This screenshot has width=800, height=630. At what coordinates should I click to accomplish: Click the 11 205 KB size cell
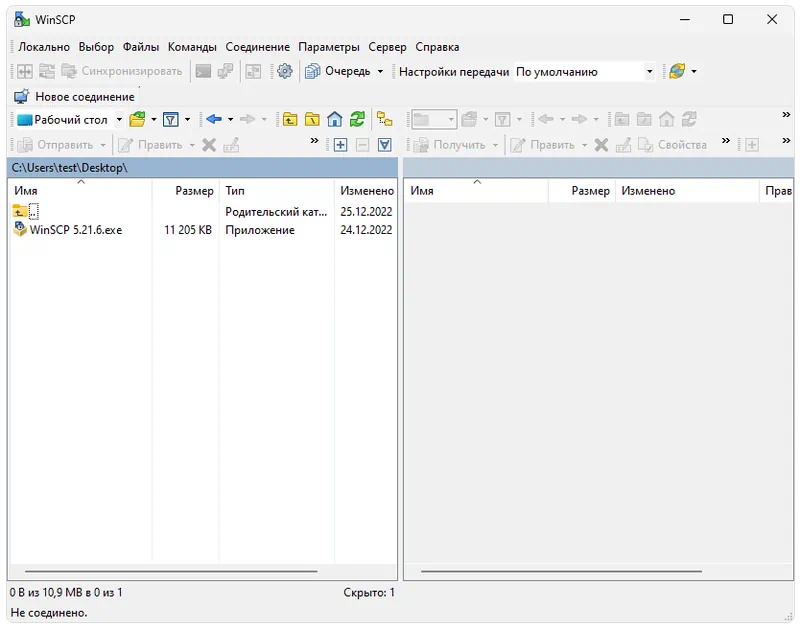pyautogui.click(x=188, y=230)
